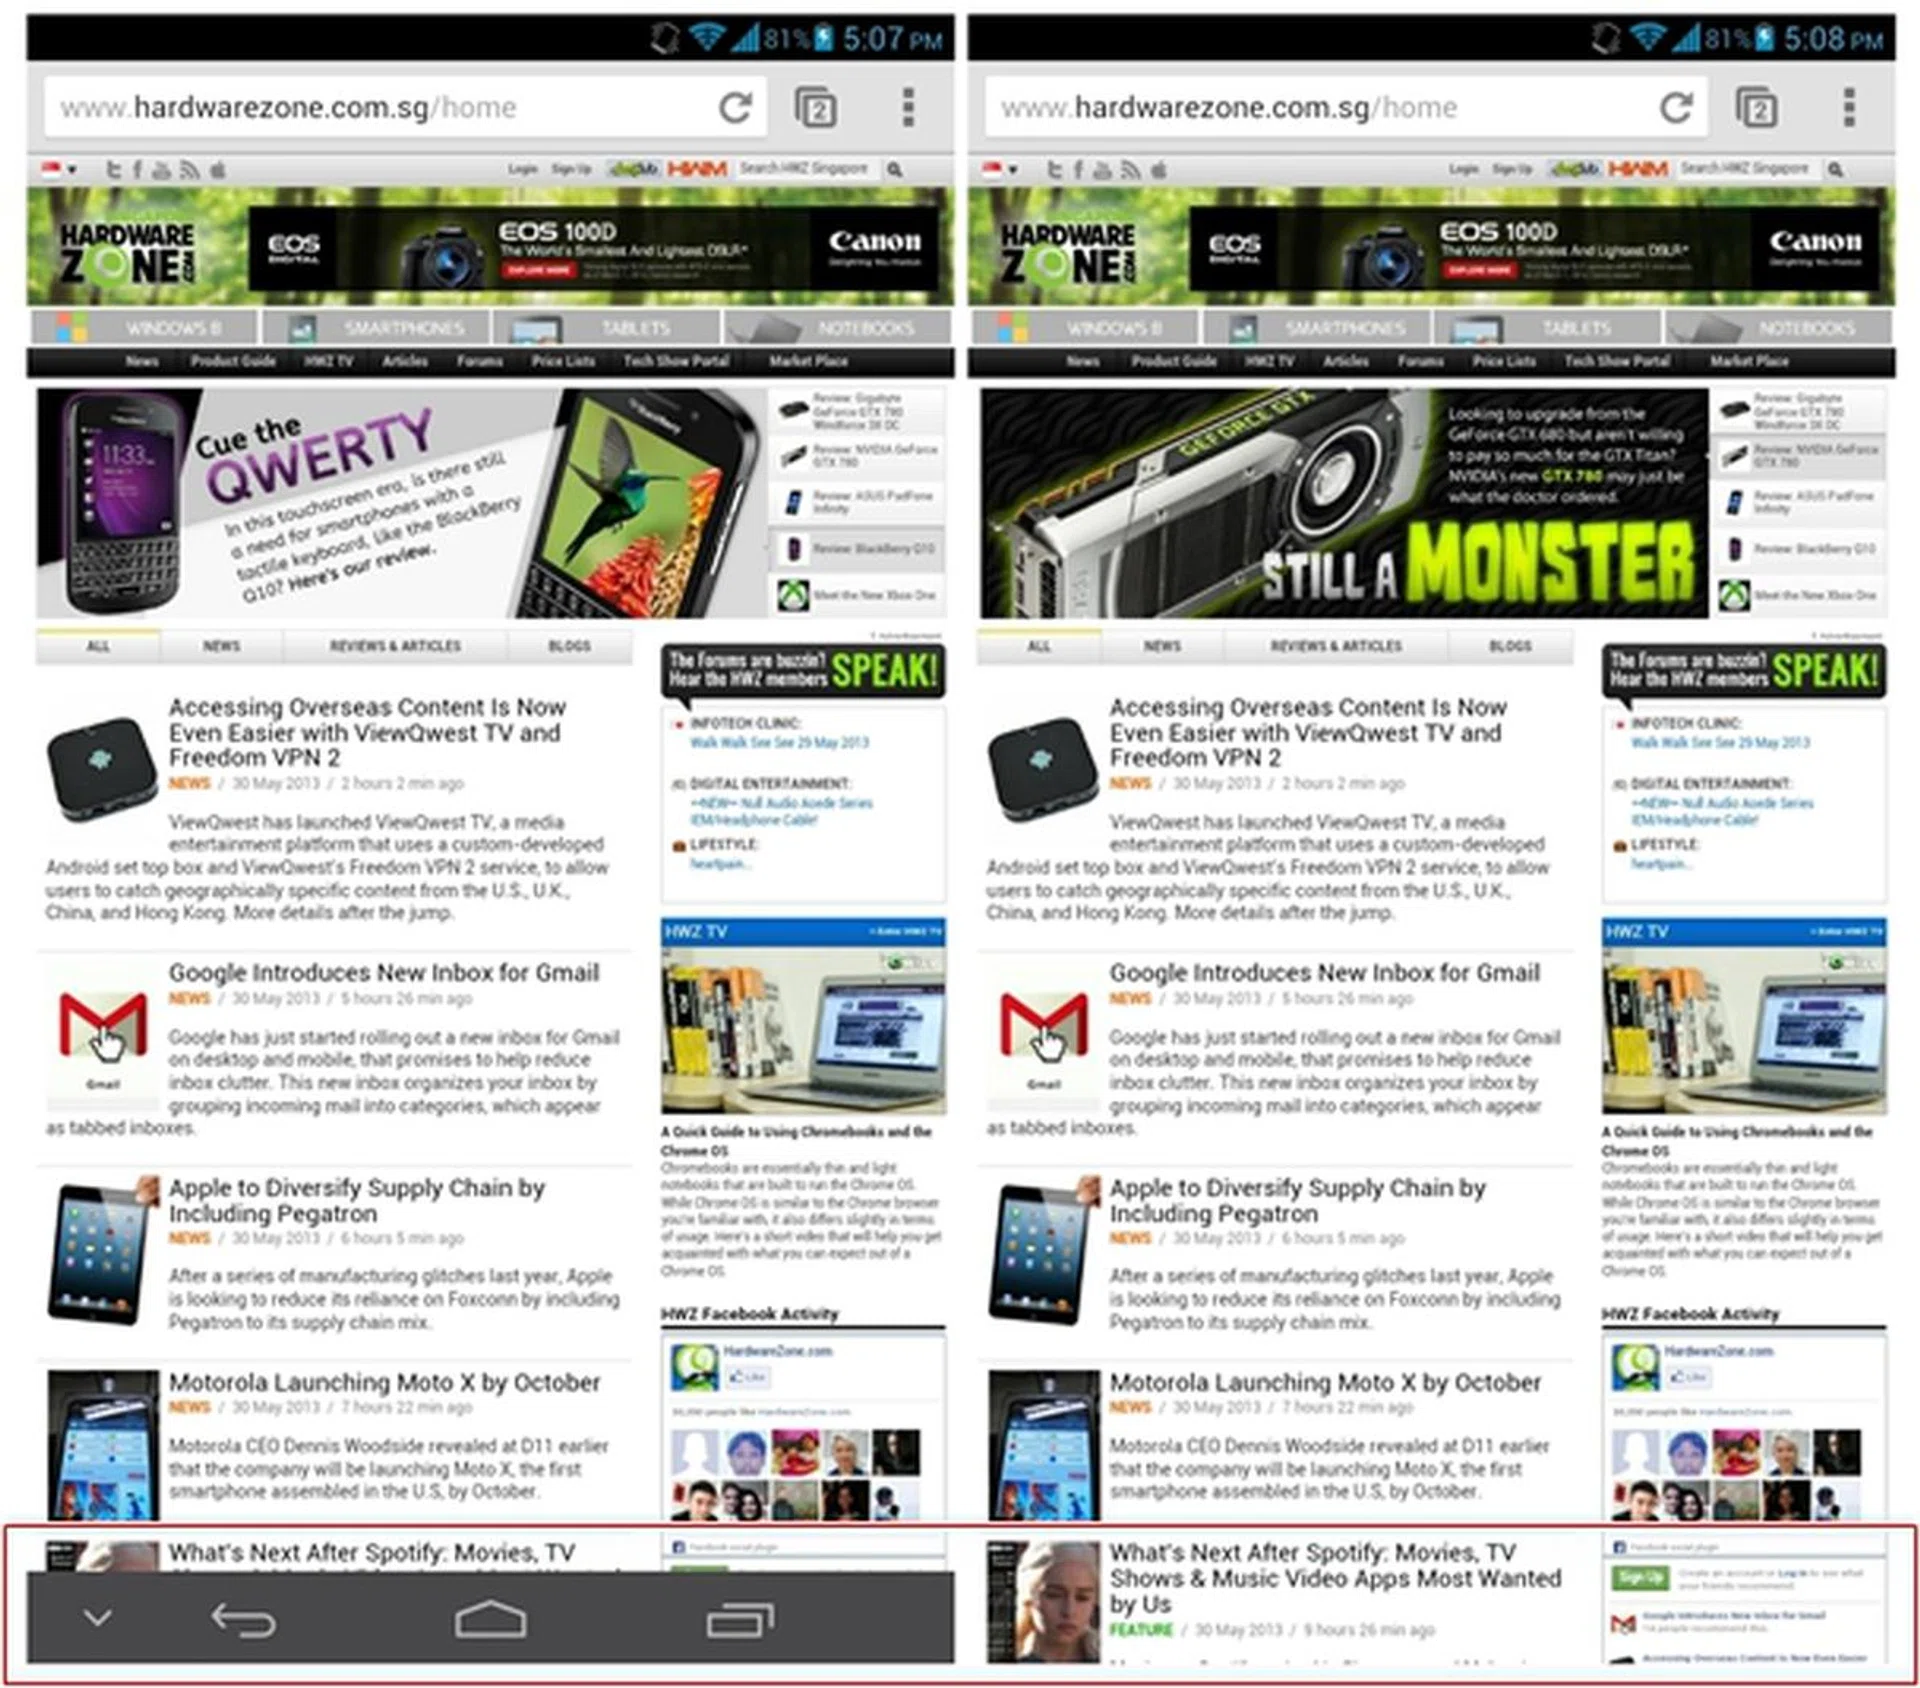The width and height of the screenshot is (1920, 1688).
Task: Click the RSS feed icon in right screenshot header
Action: pyautogui.click(x=1130, y=170)
